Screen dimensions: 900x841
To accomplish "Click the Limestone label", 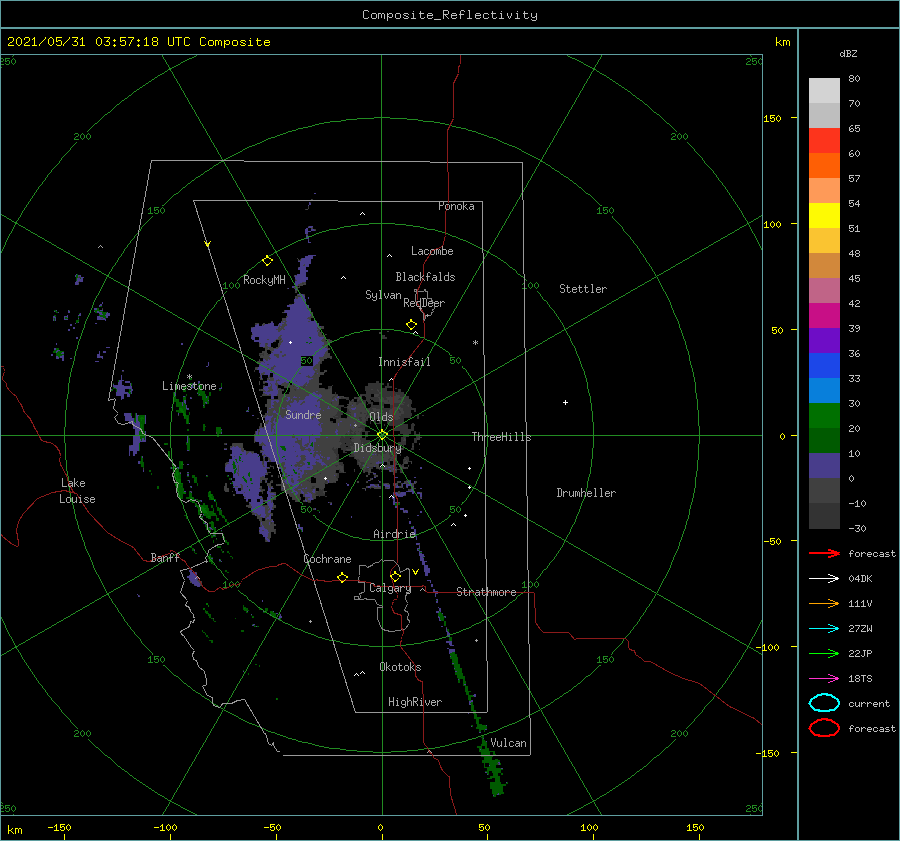I will coord(189,386).
